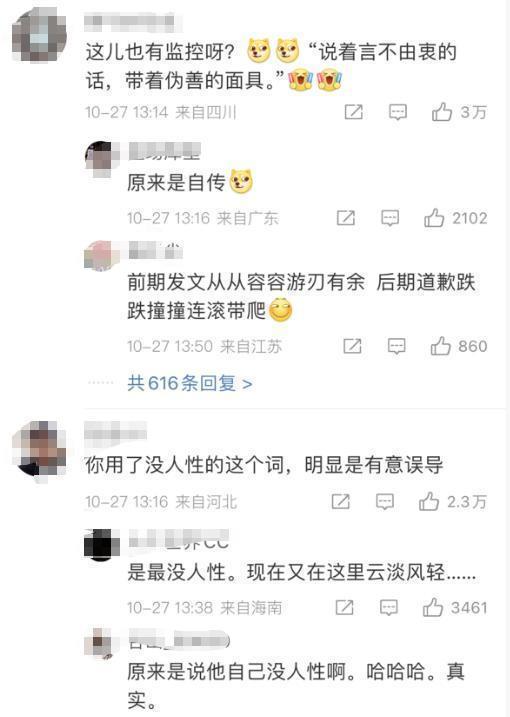Share the 河北 comment posted 13:16
This screenshot has height=717, width=510.
341,502
